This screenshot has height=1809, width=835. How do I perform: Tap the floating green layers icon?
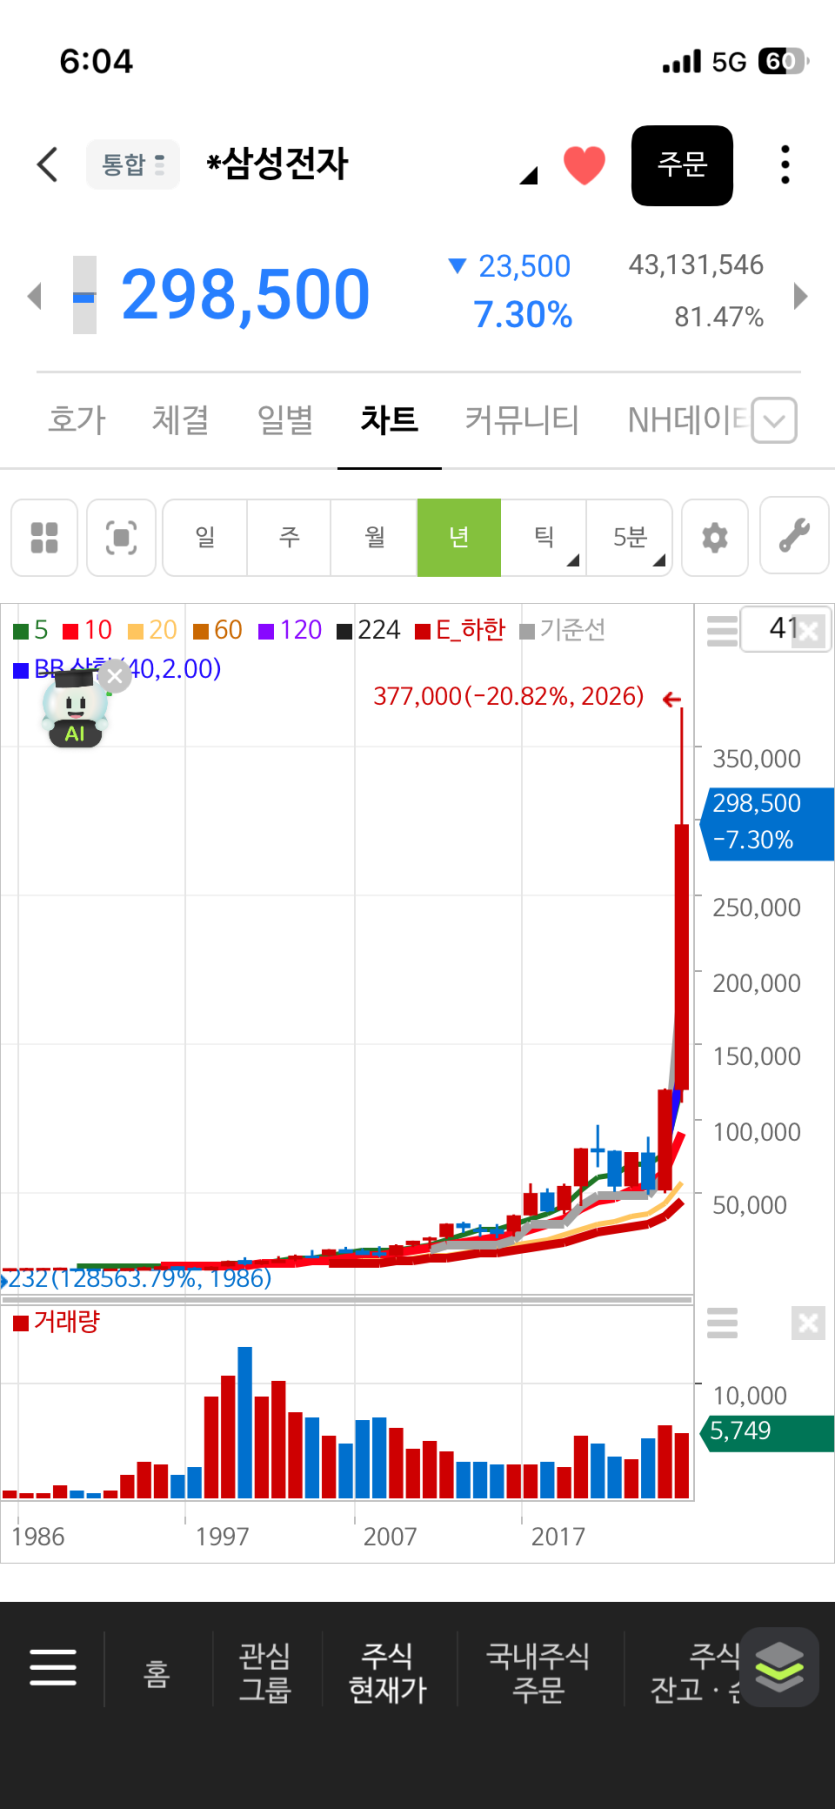pyautogui.click(x=779, y=1667)
